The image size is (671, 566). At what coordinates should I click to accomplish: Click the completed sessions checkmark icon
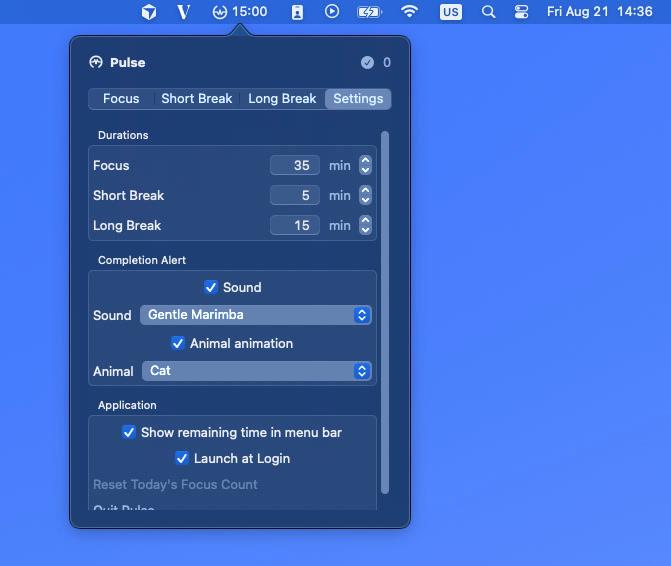pyautogui.click(x=367, y=62)
